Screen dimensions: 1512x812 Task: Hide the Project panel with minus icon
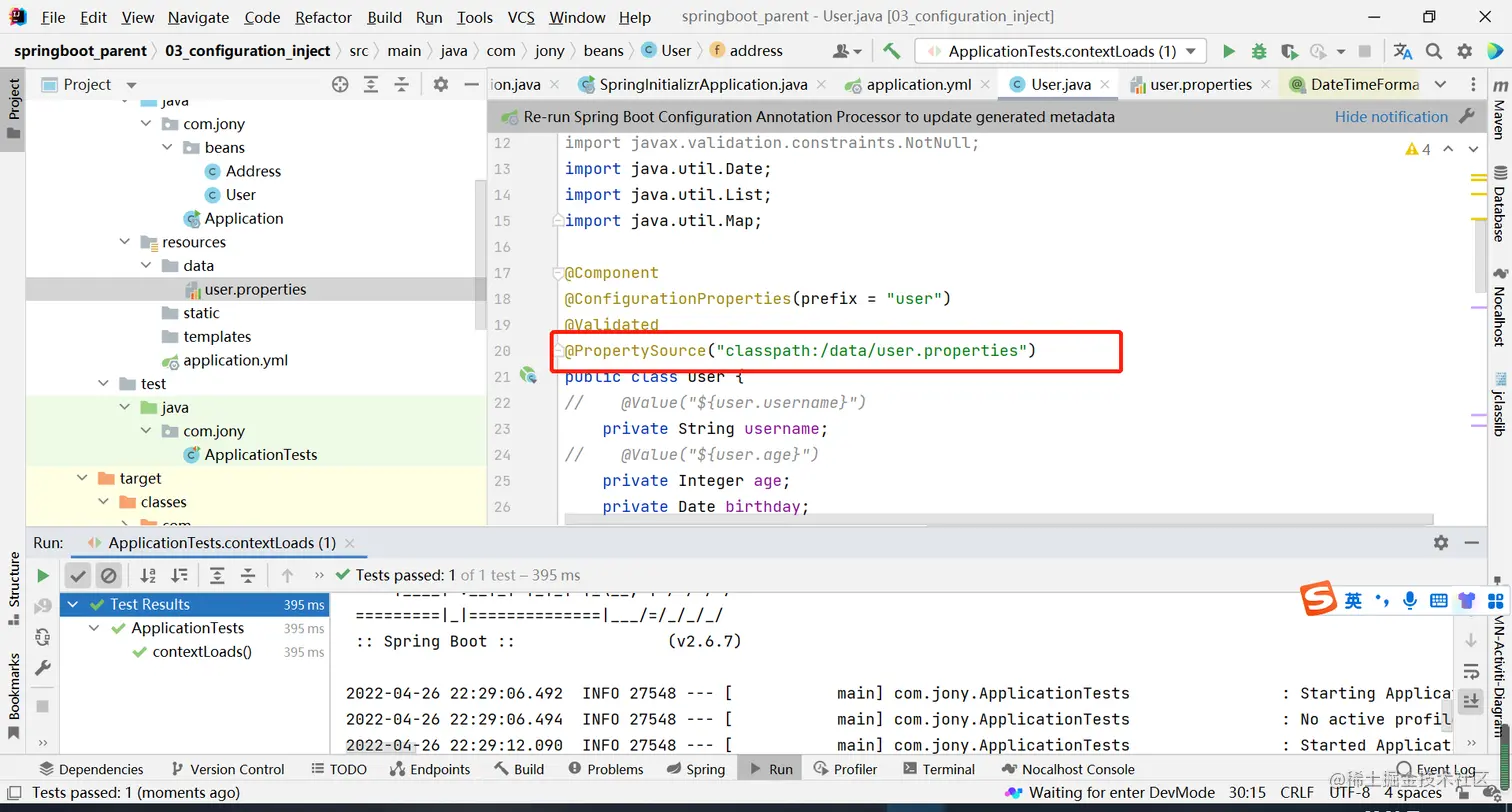[x=471, y=85]
